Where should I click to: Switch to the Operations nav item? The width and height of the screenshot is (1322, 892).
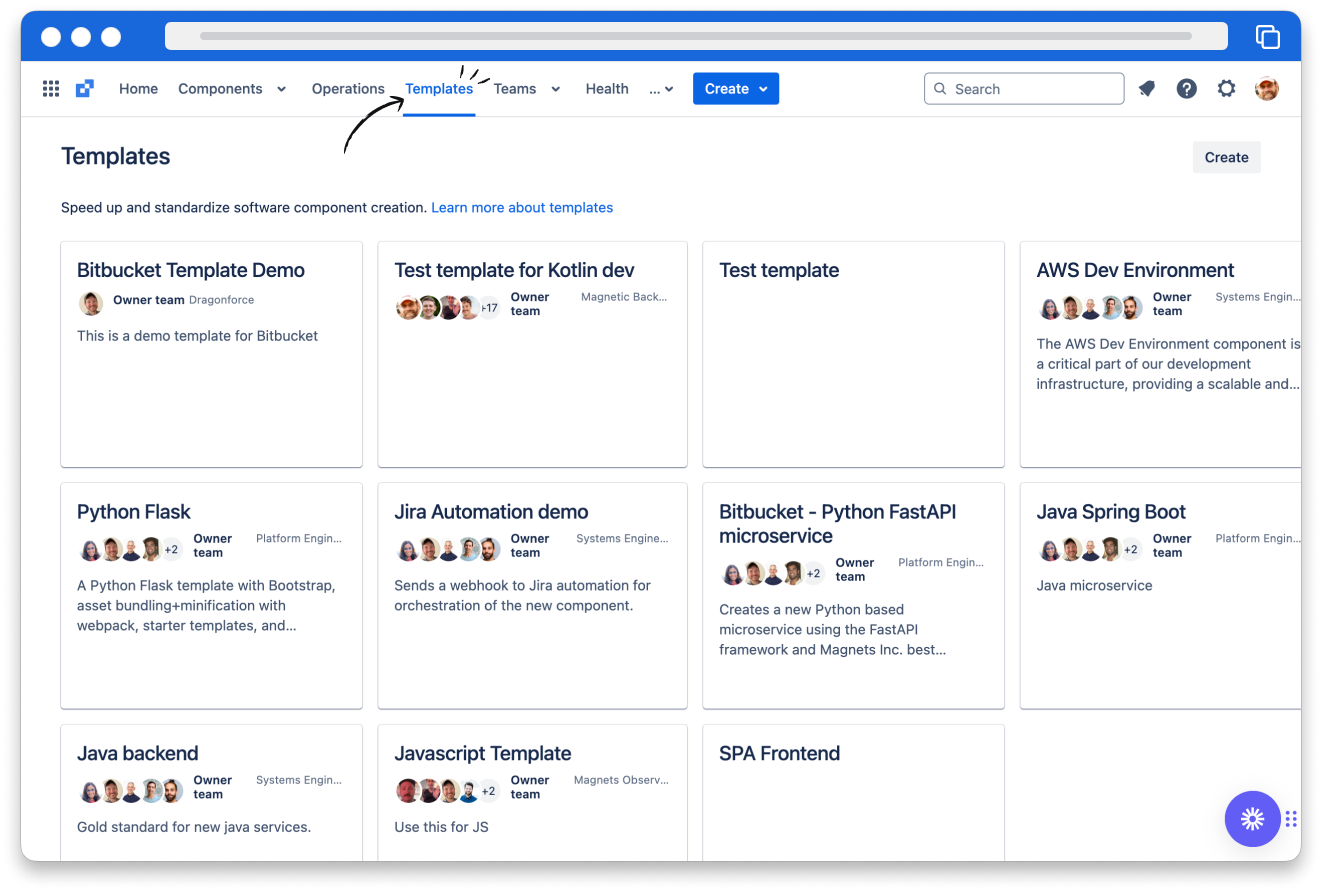(348, 89)
